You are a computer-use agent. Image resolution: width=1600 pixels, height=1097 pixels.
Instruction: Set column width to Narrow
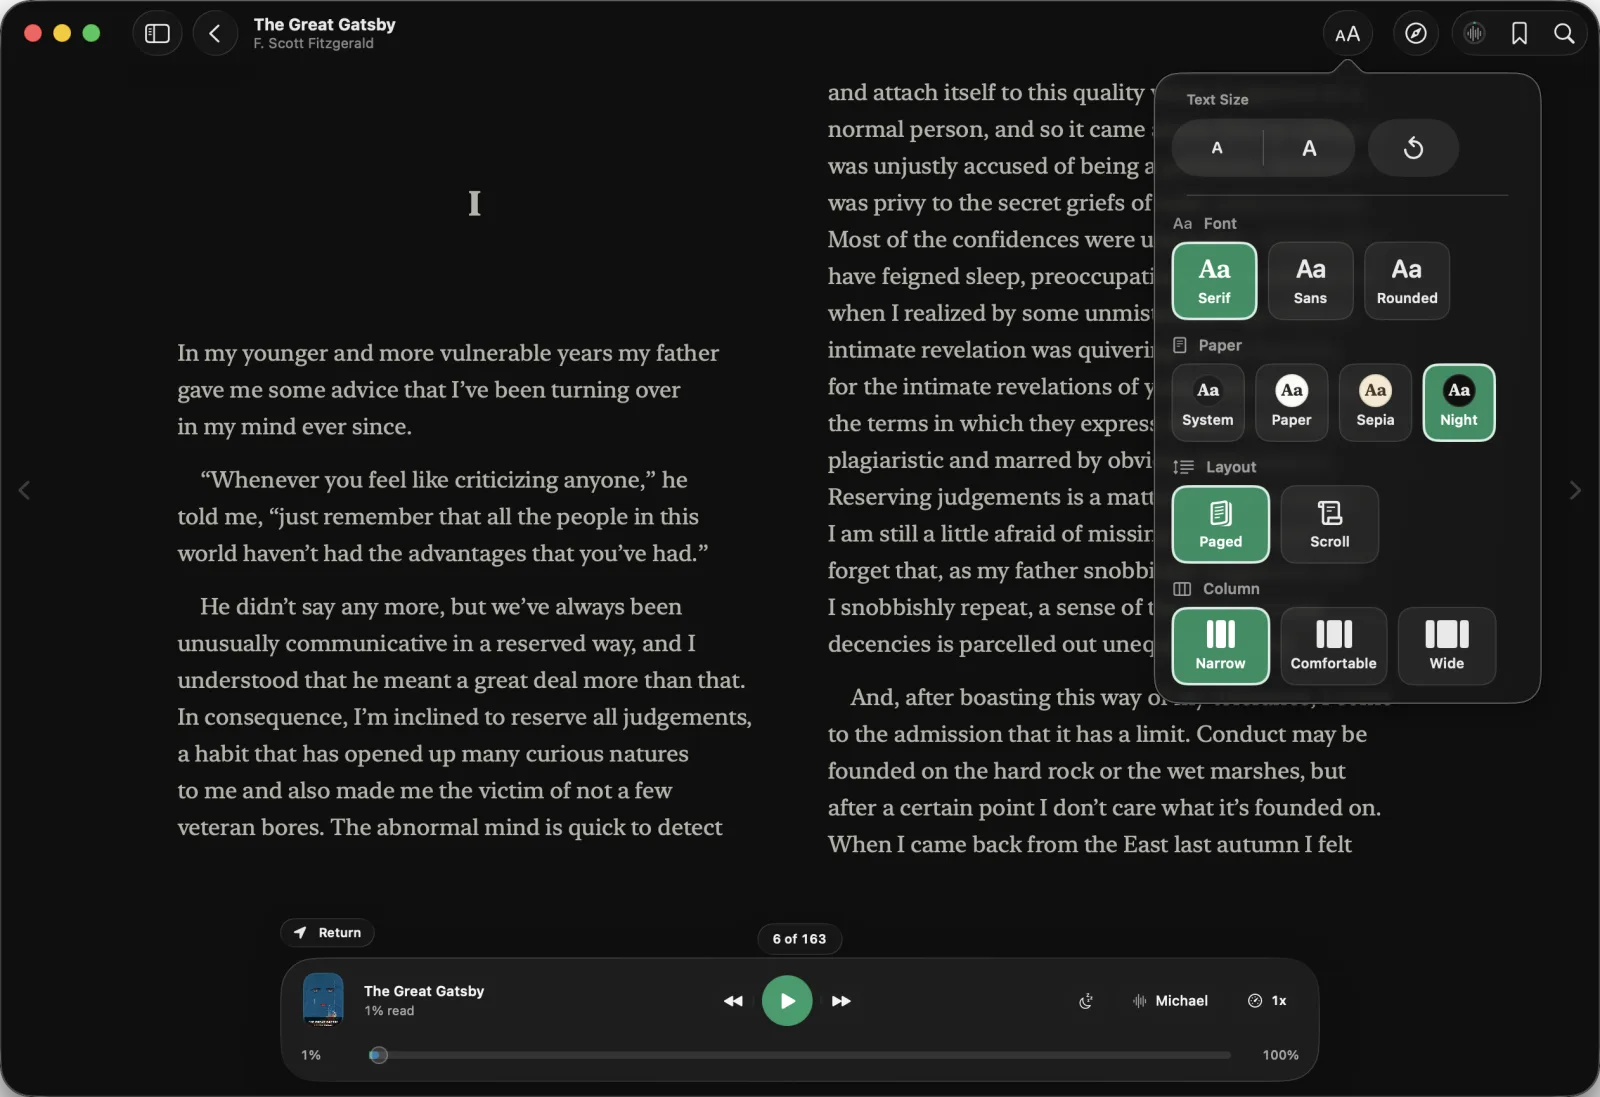tap(1220, 646)
